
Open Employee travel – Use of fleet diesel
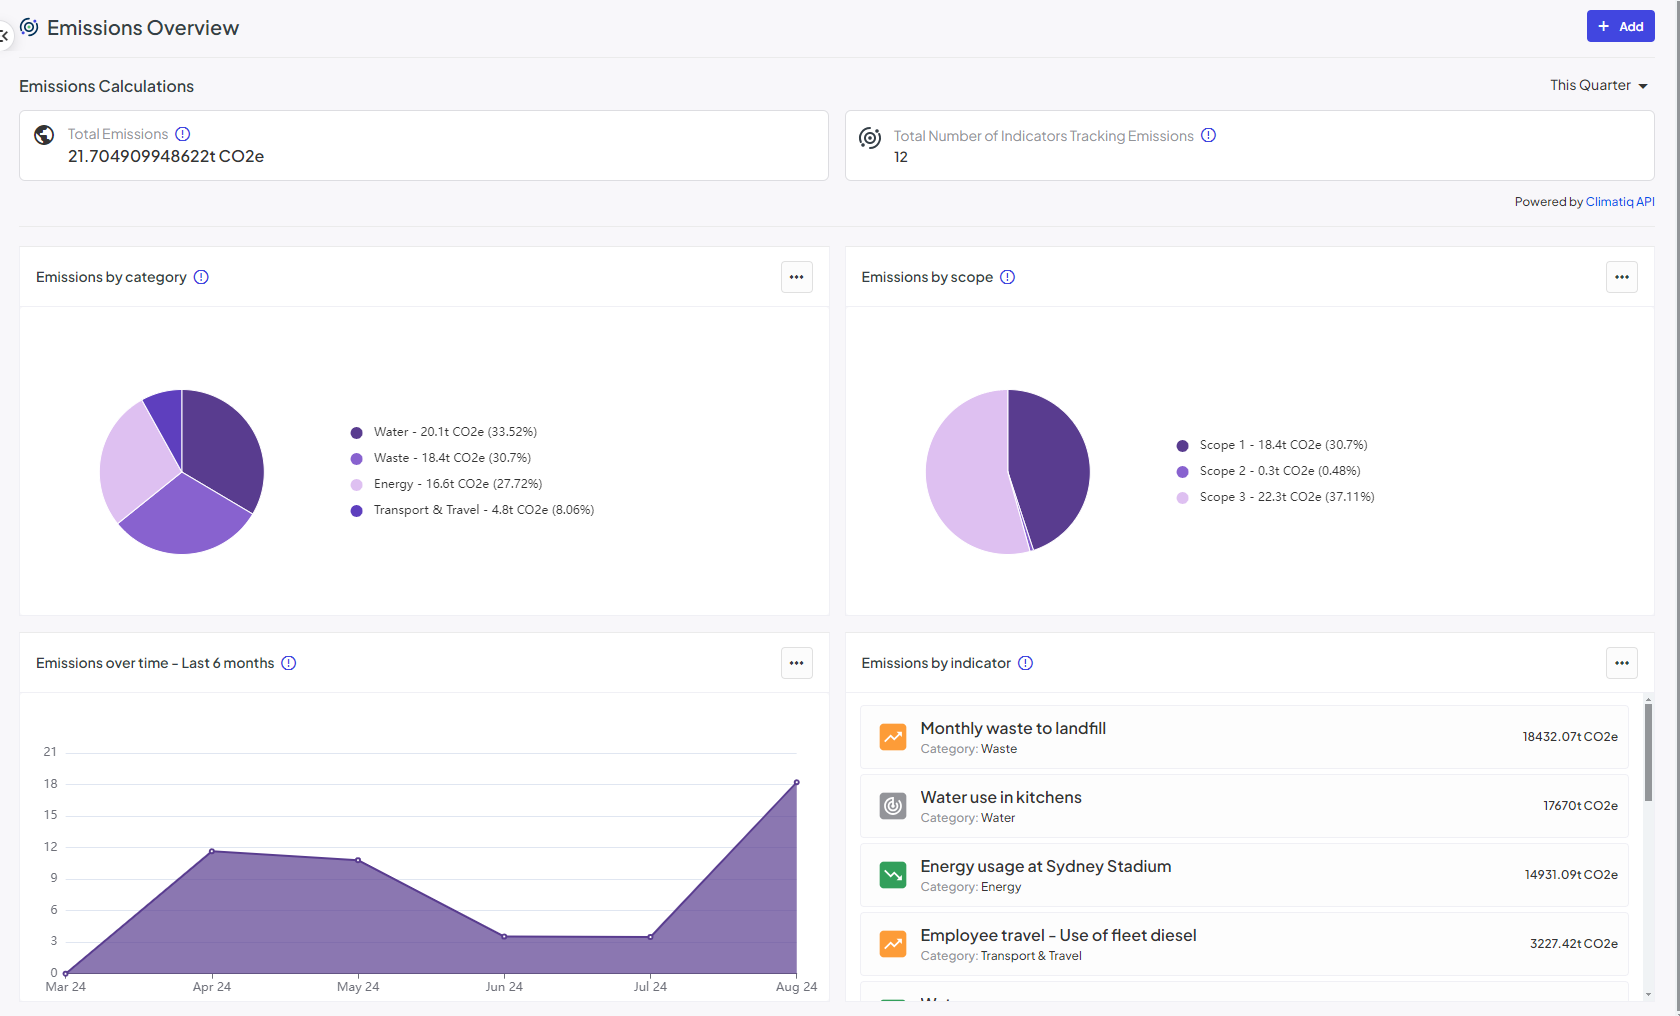1244,944
